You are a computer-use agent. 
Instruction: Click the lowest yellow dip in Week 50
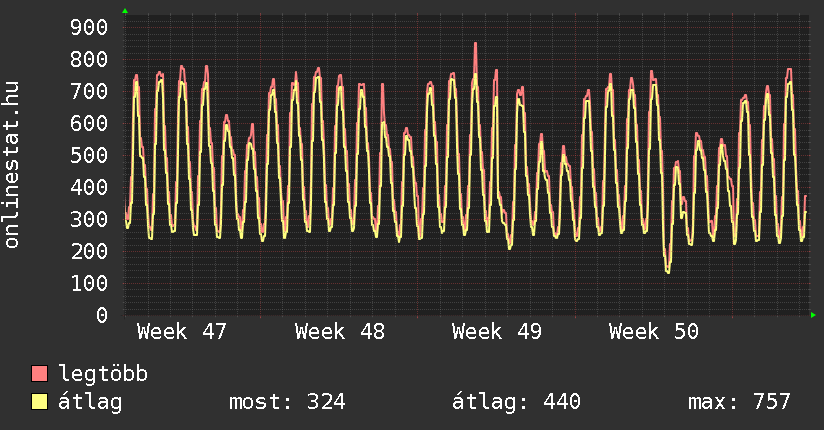(667, 271)
